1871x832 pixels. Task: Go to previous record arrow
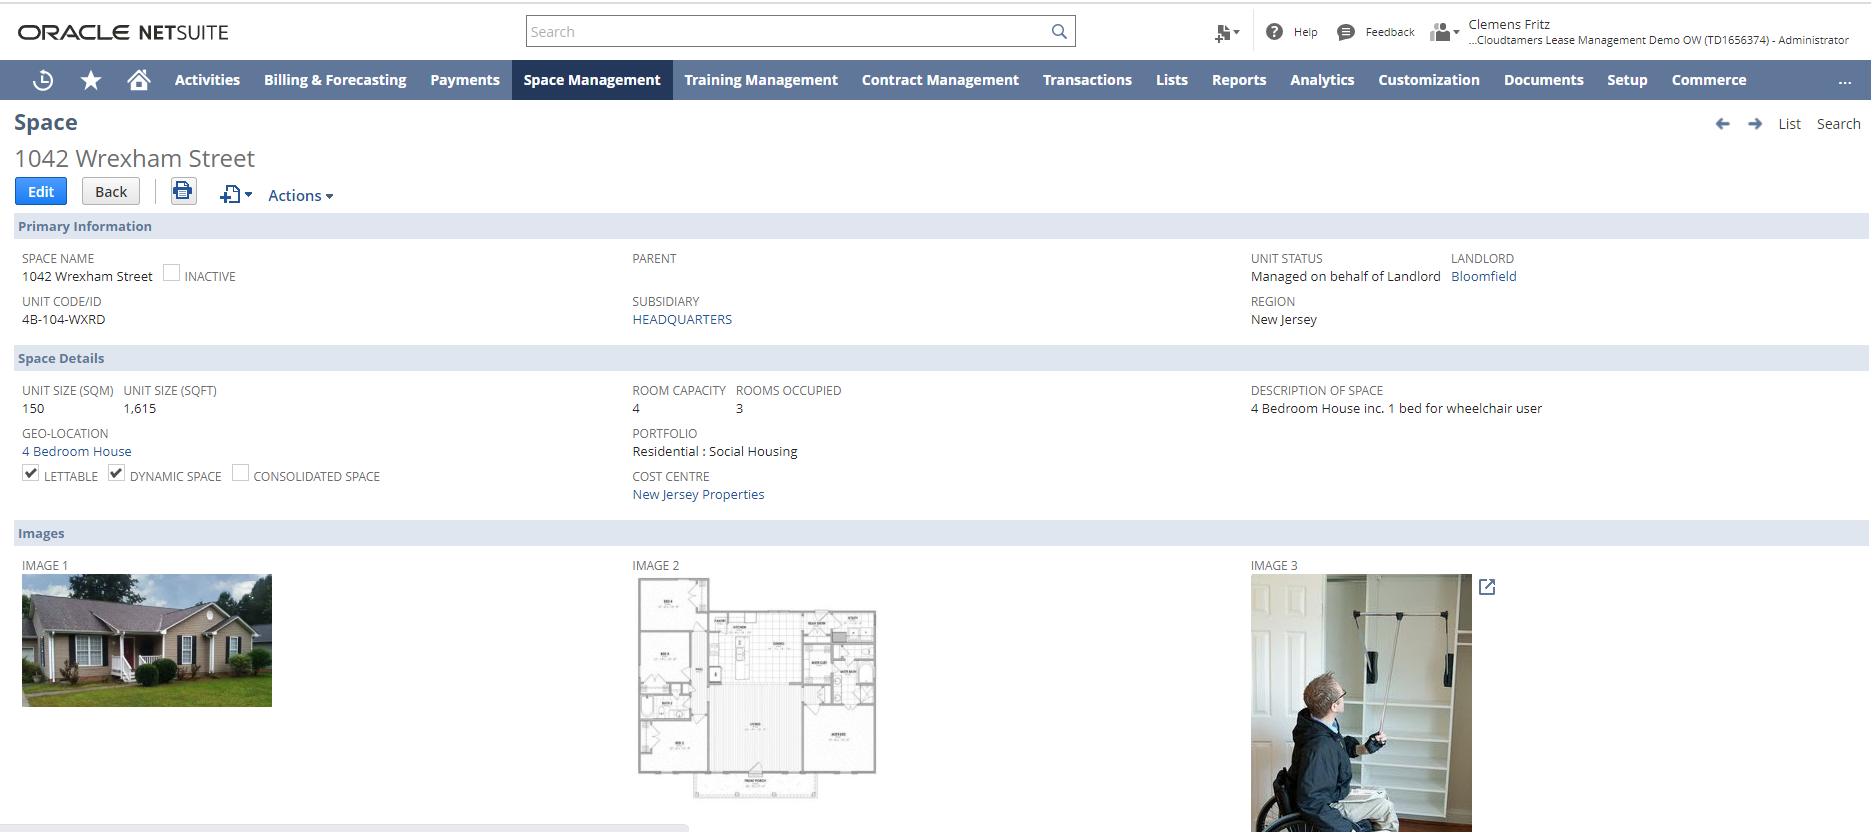1722,124
